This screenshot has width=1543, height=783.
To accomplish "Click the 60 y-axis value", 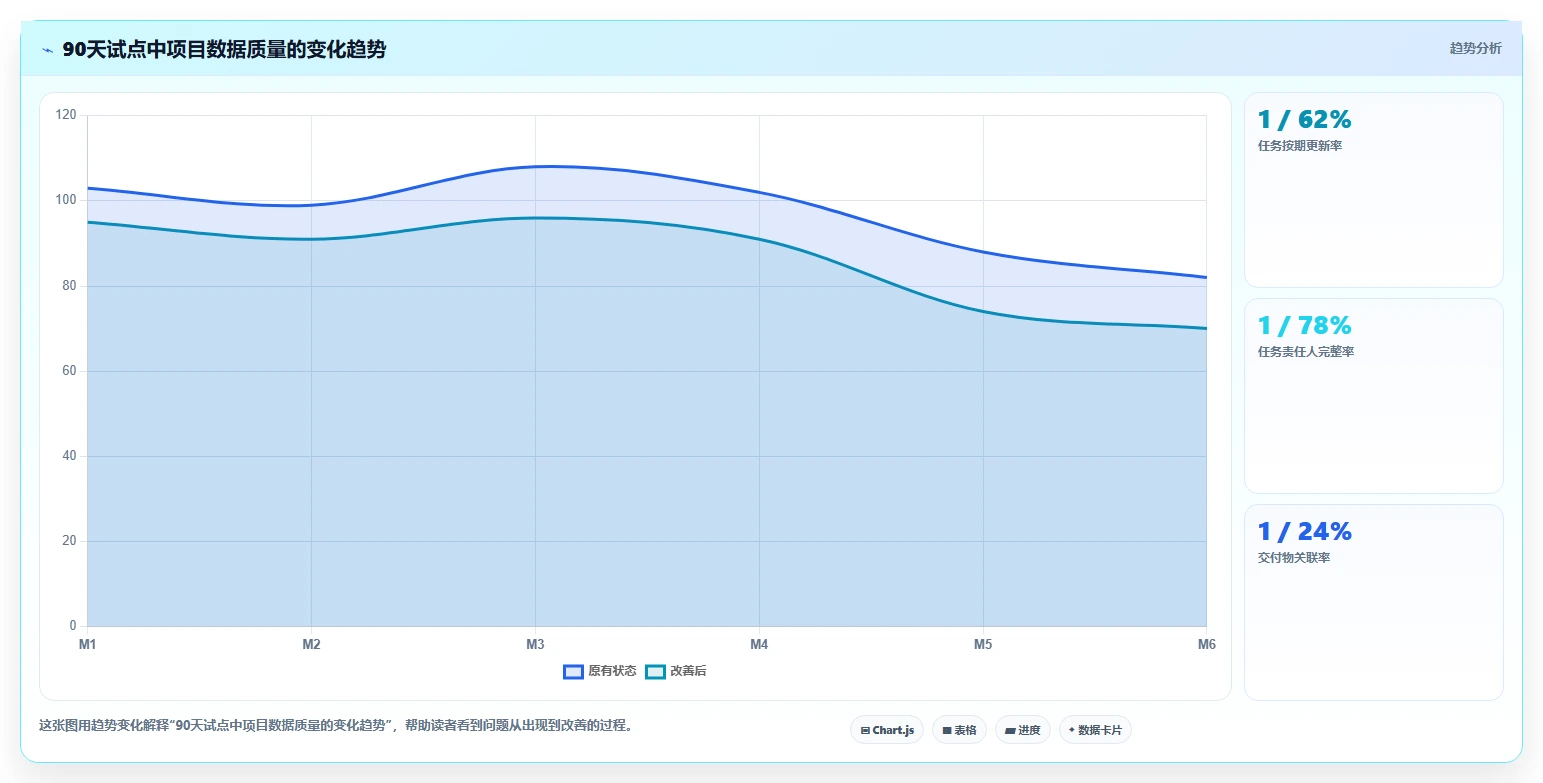I will coord(69,371).
